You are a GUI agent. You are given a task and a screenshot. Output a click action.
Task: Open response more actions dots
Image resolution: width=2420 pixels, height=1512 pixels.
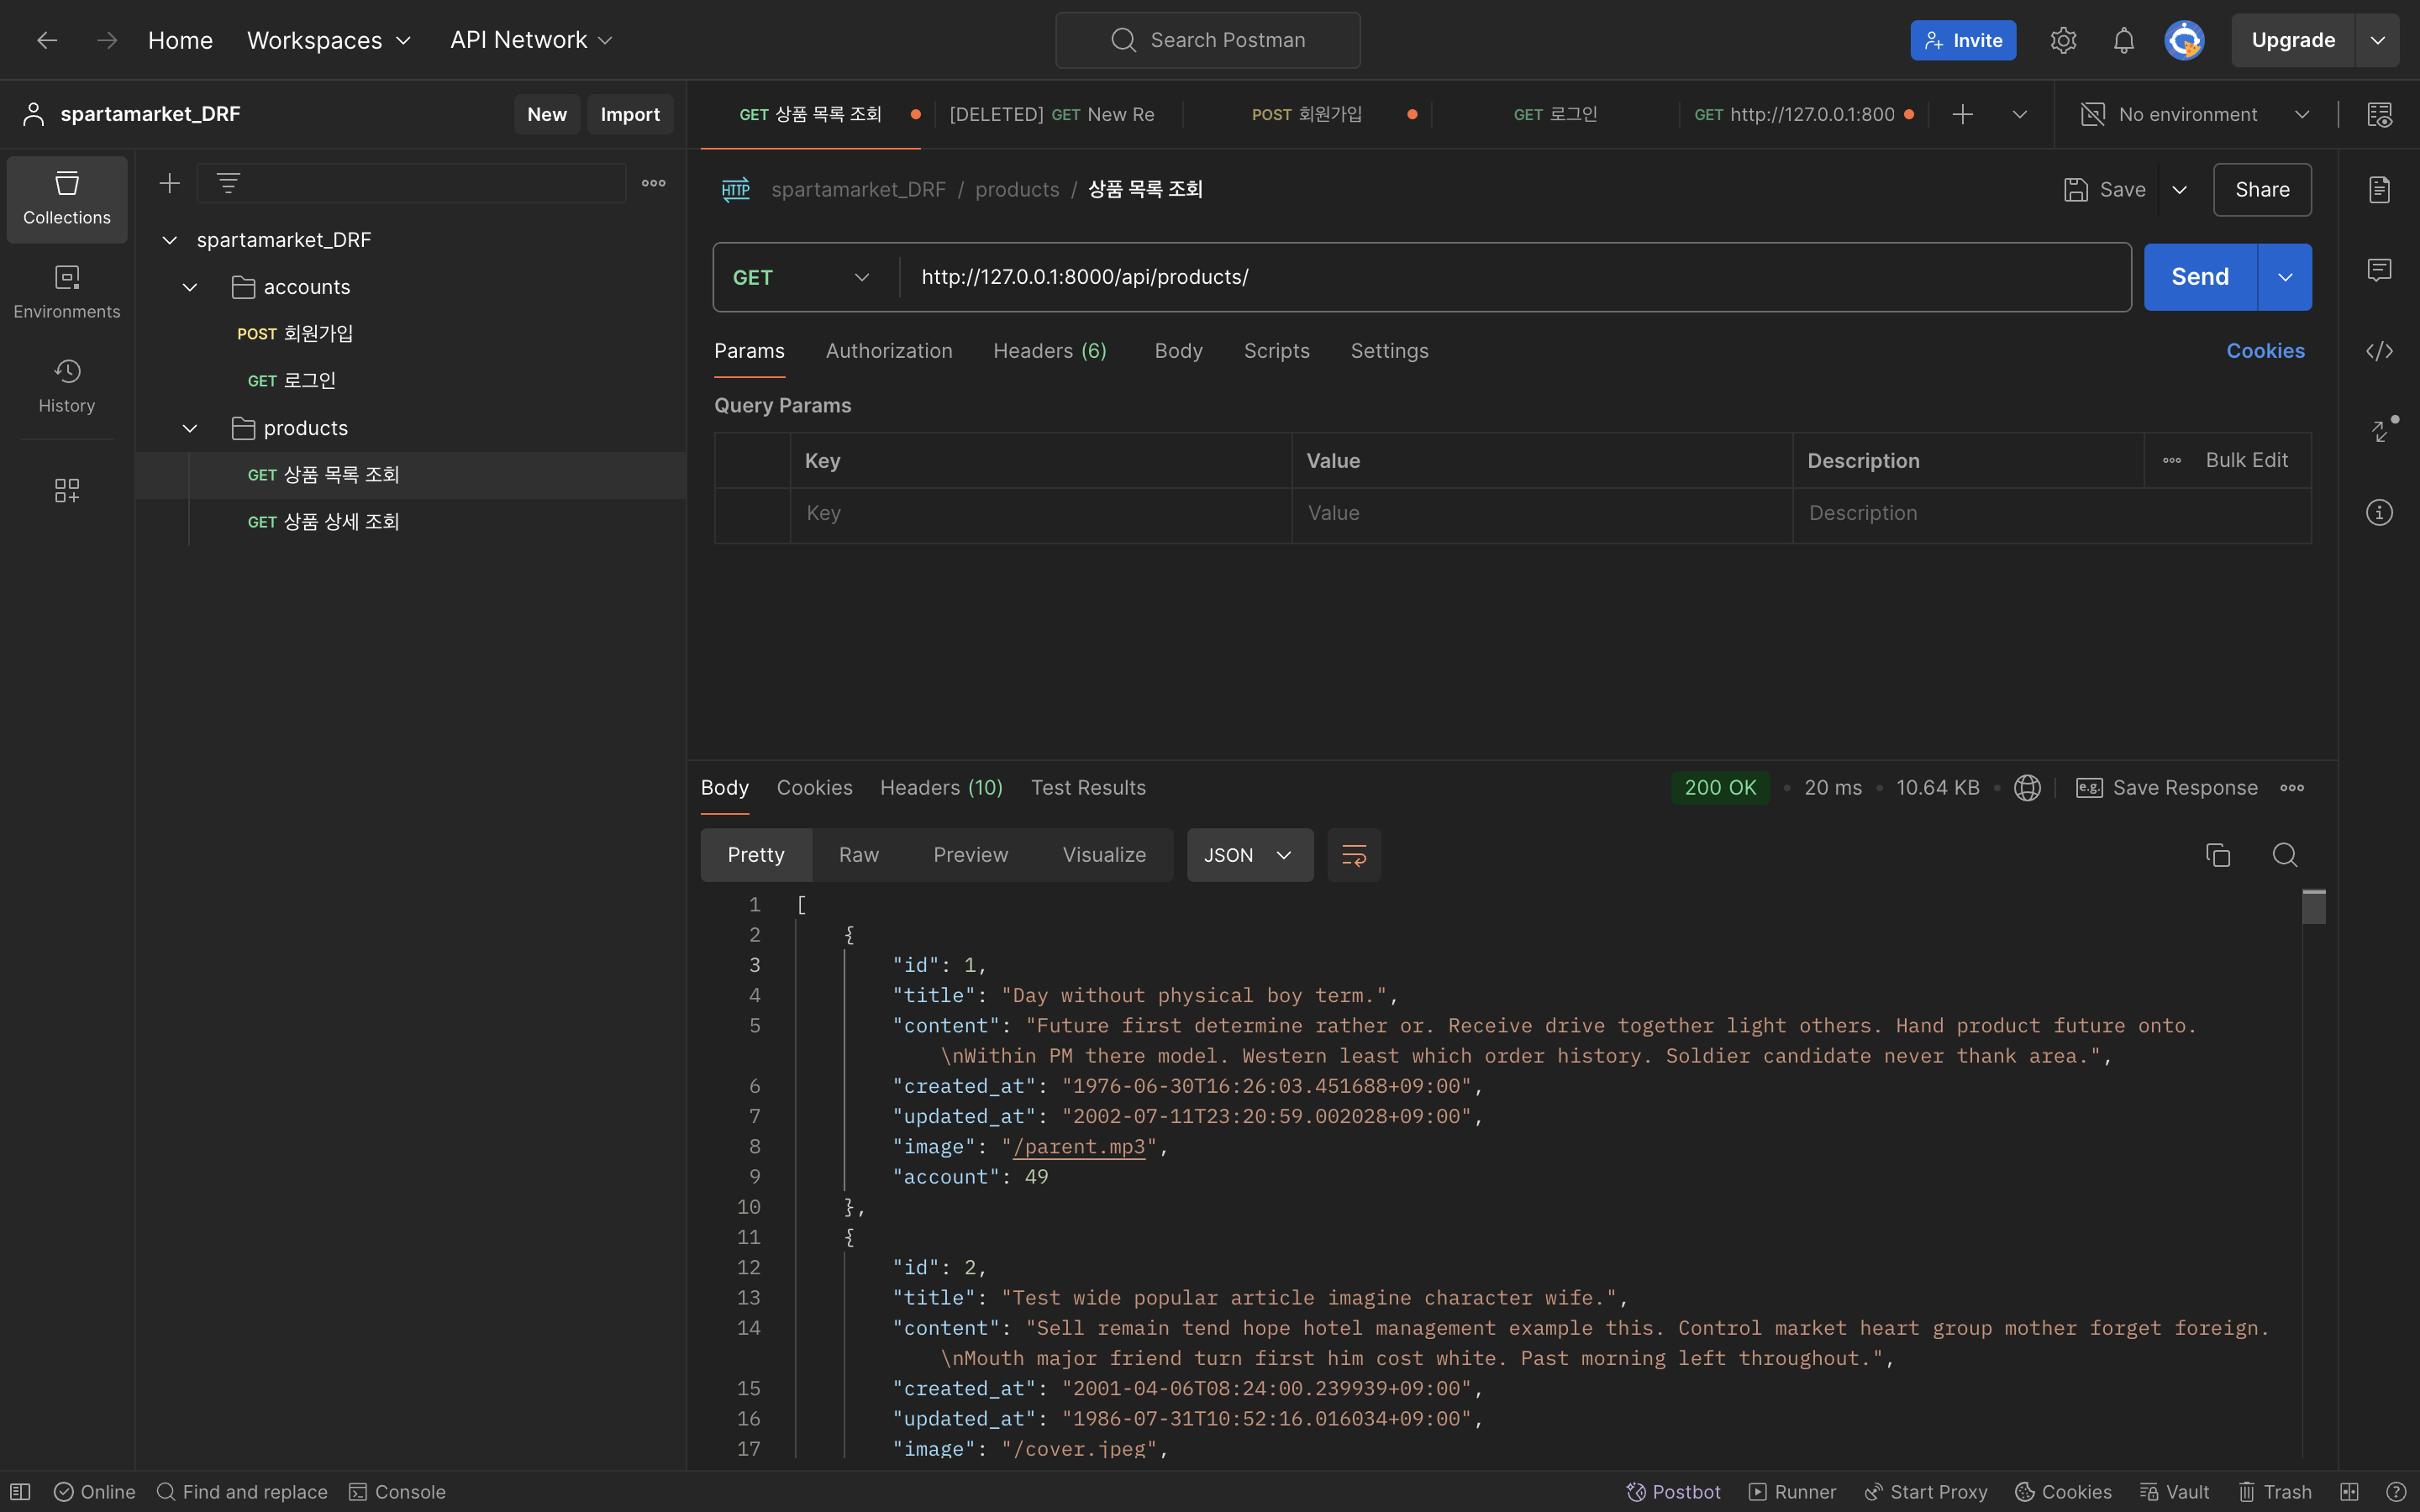click(2292, 788)
